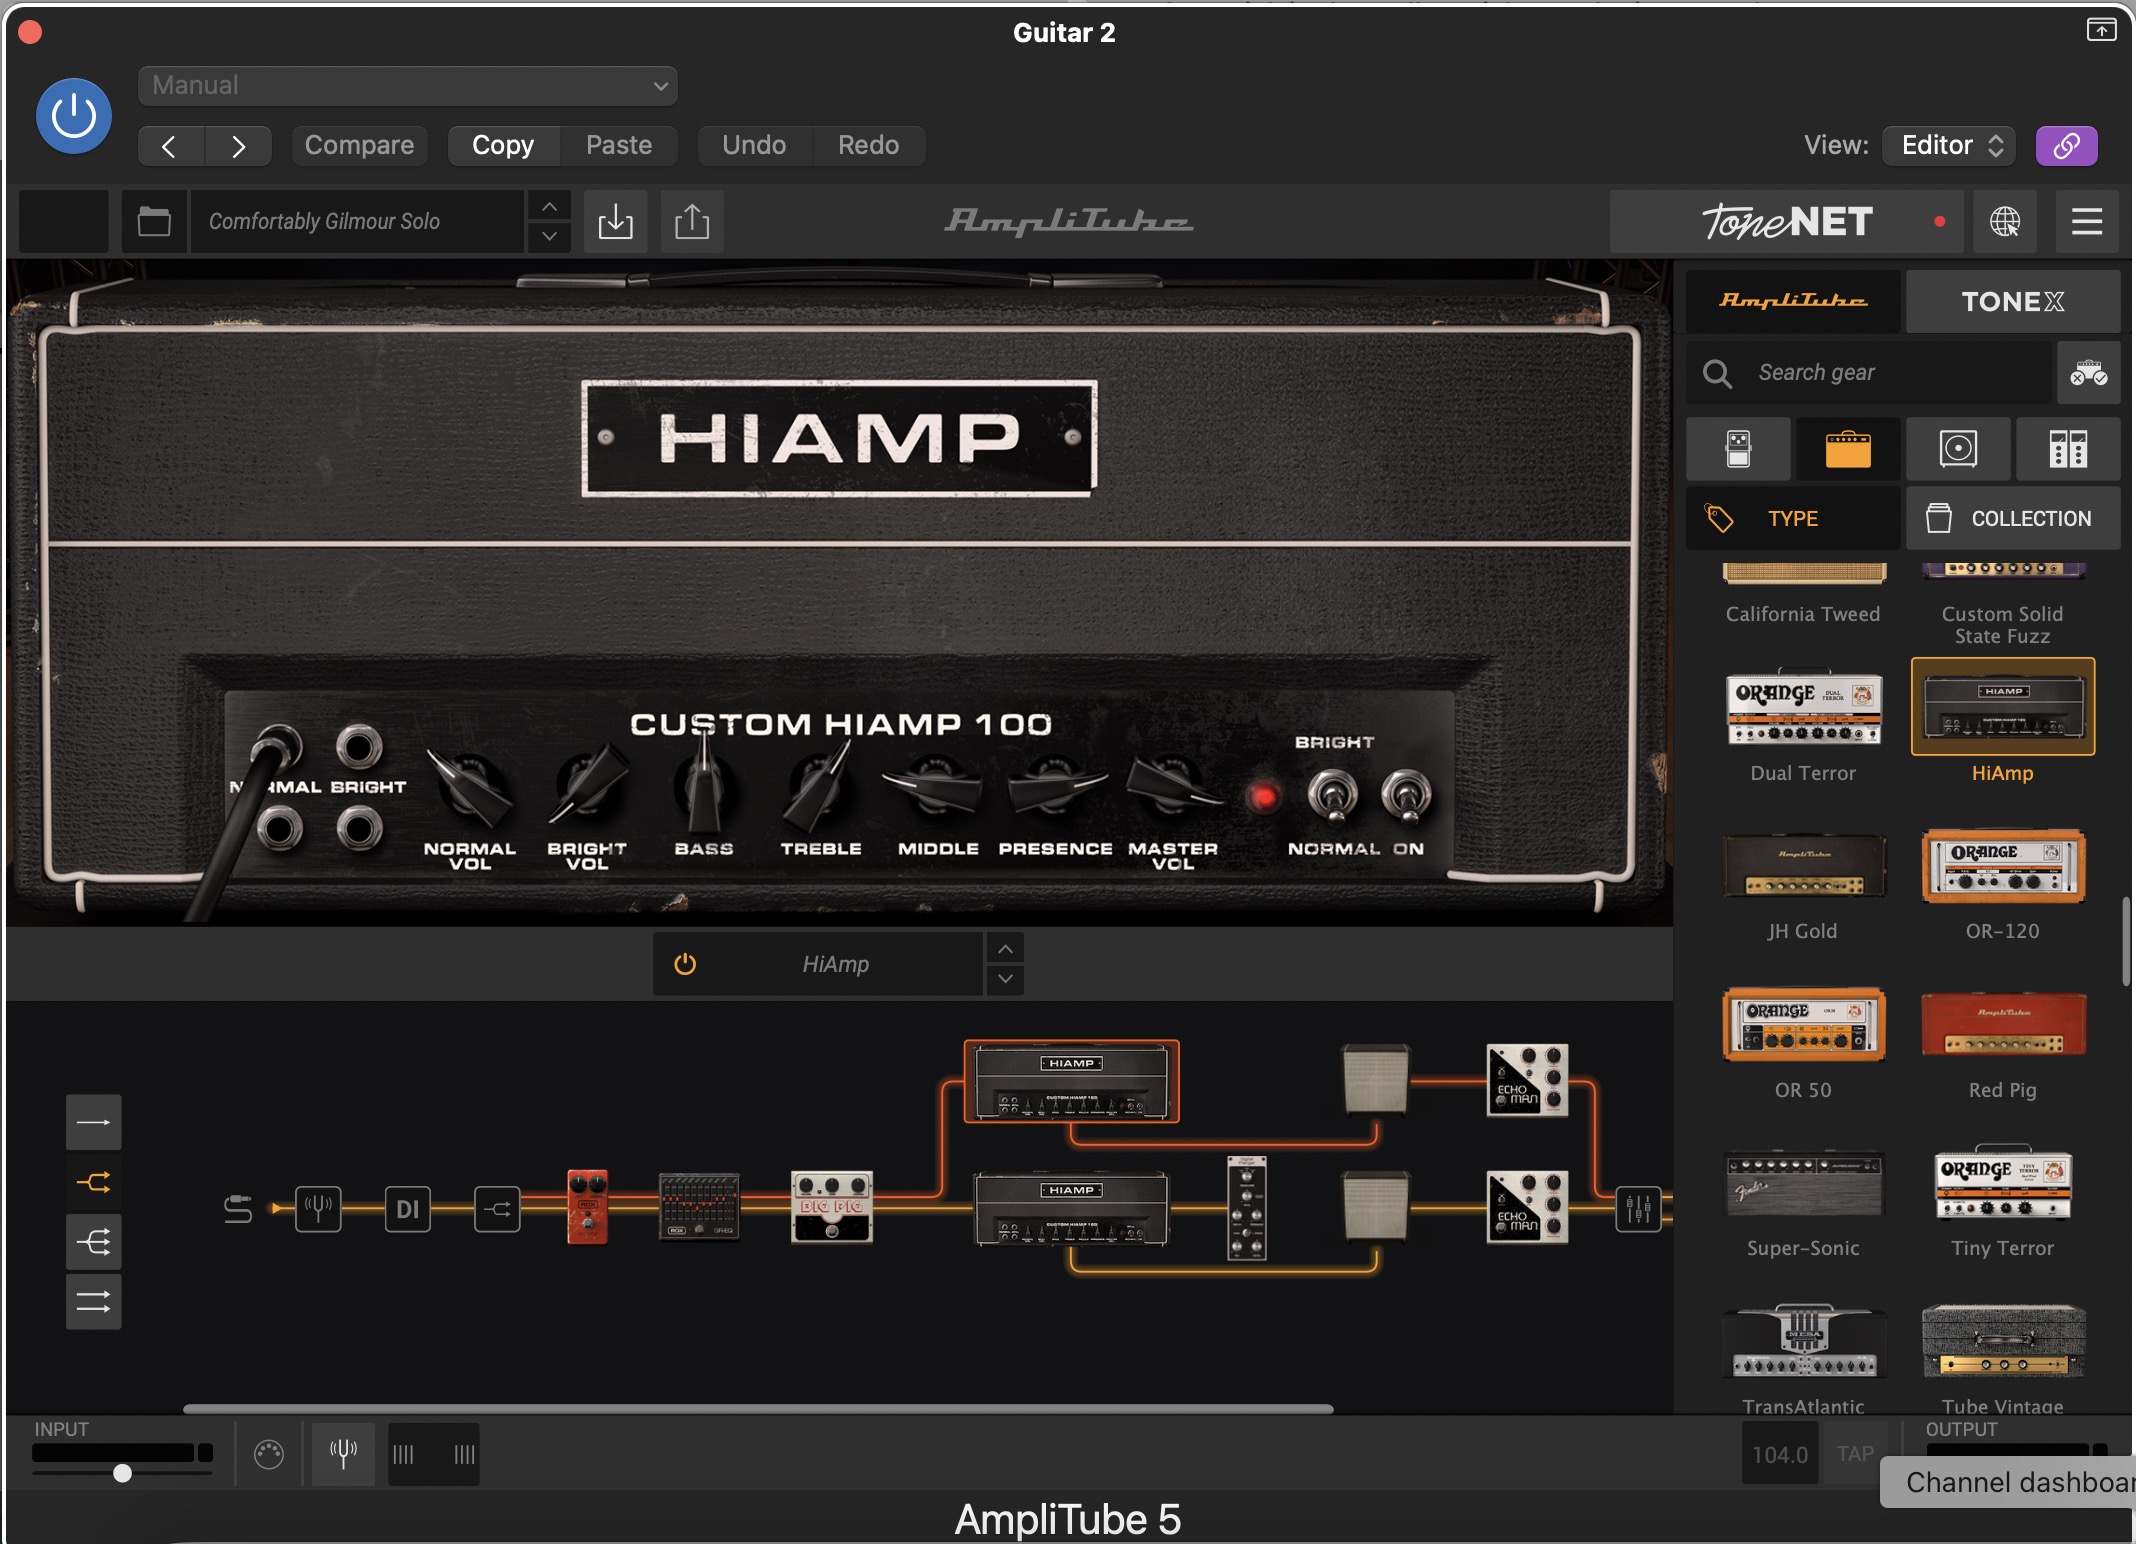Select the Tiny Terror amp thumbnail
This screenshot has height=1544, width=2136.
[x=2003, y=1182]
